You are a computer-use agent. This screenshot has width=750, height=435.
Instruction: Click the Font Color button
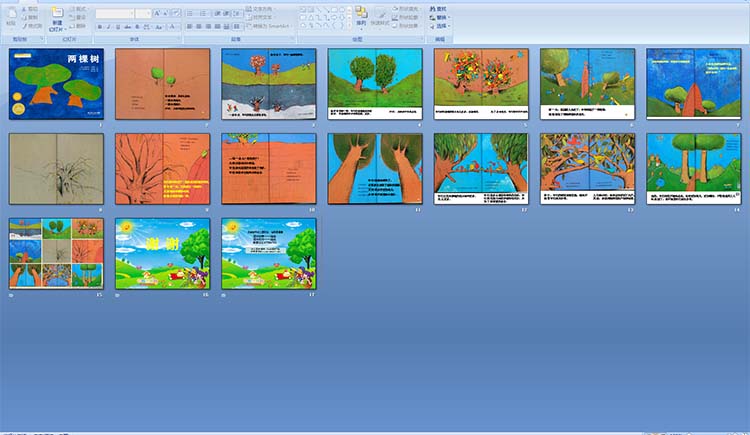click(172, 27)
